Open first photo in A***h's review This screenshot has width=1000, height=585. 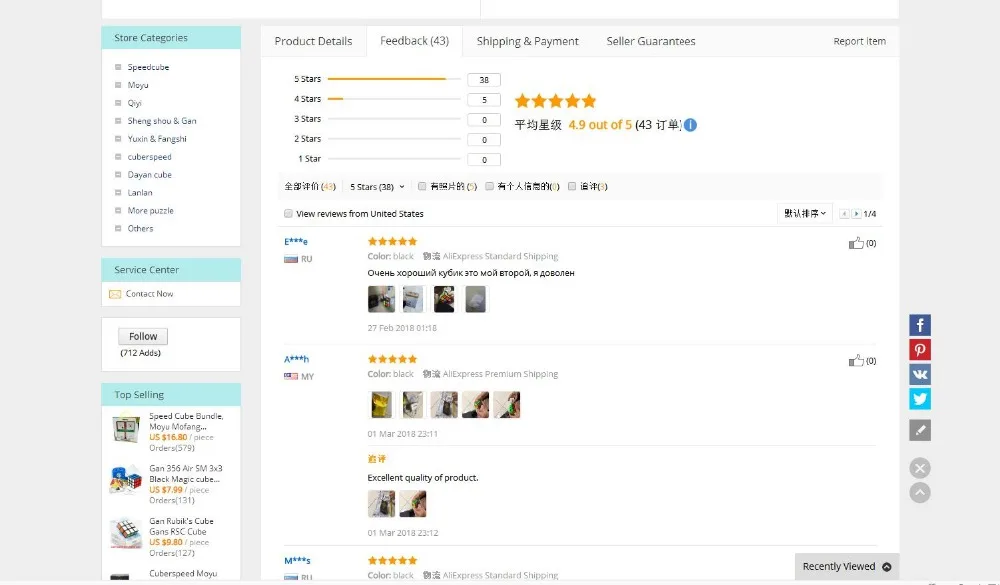pyautogui.click(x=381, y=404)
